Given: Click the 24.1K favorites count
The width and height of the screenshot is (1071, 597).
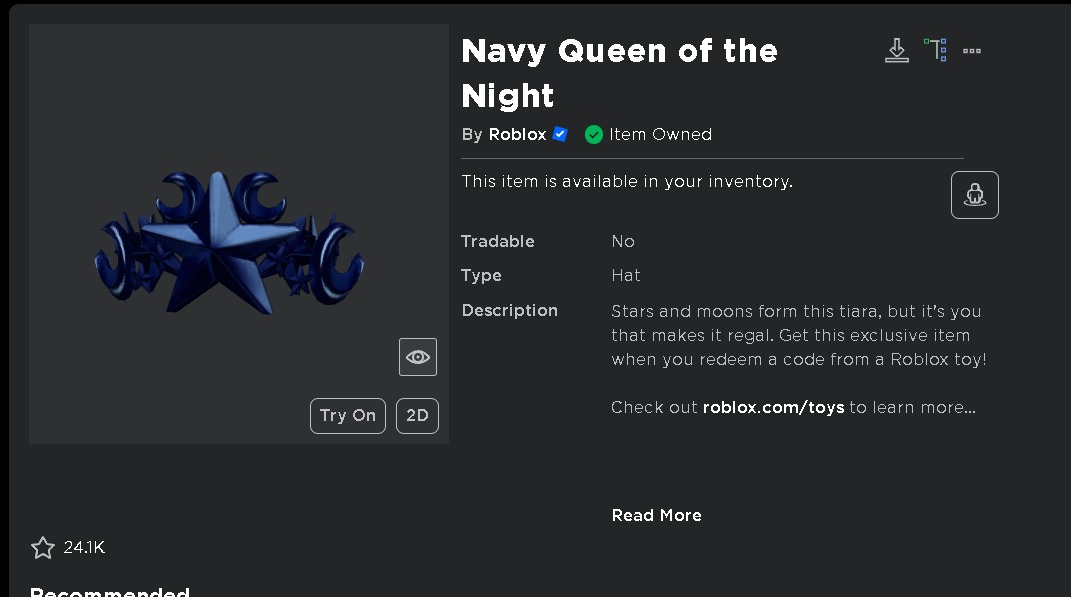Looking at the screenshot, I should pos(85,547).
